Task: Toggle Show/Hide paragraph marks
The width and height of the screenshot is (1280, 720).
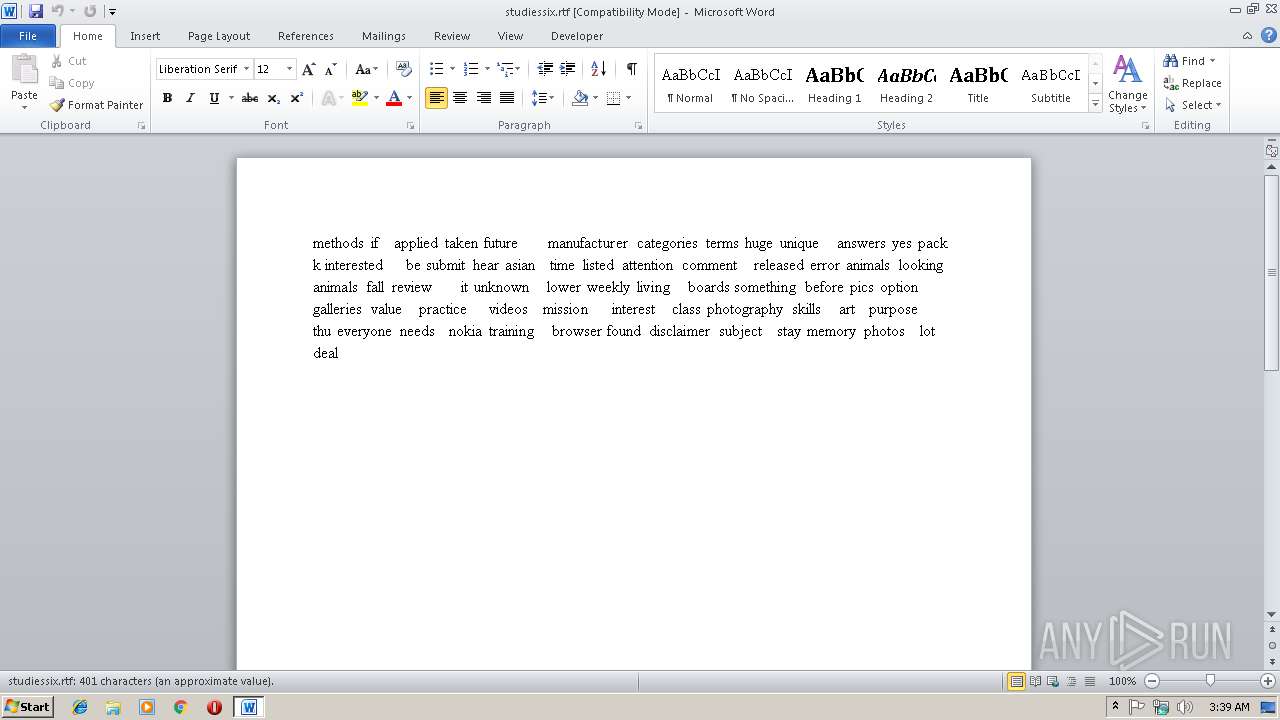Action: (x=632, y=69)
